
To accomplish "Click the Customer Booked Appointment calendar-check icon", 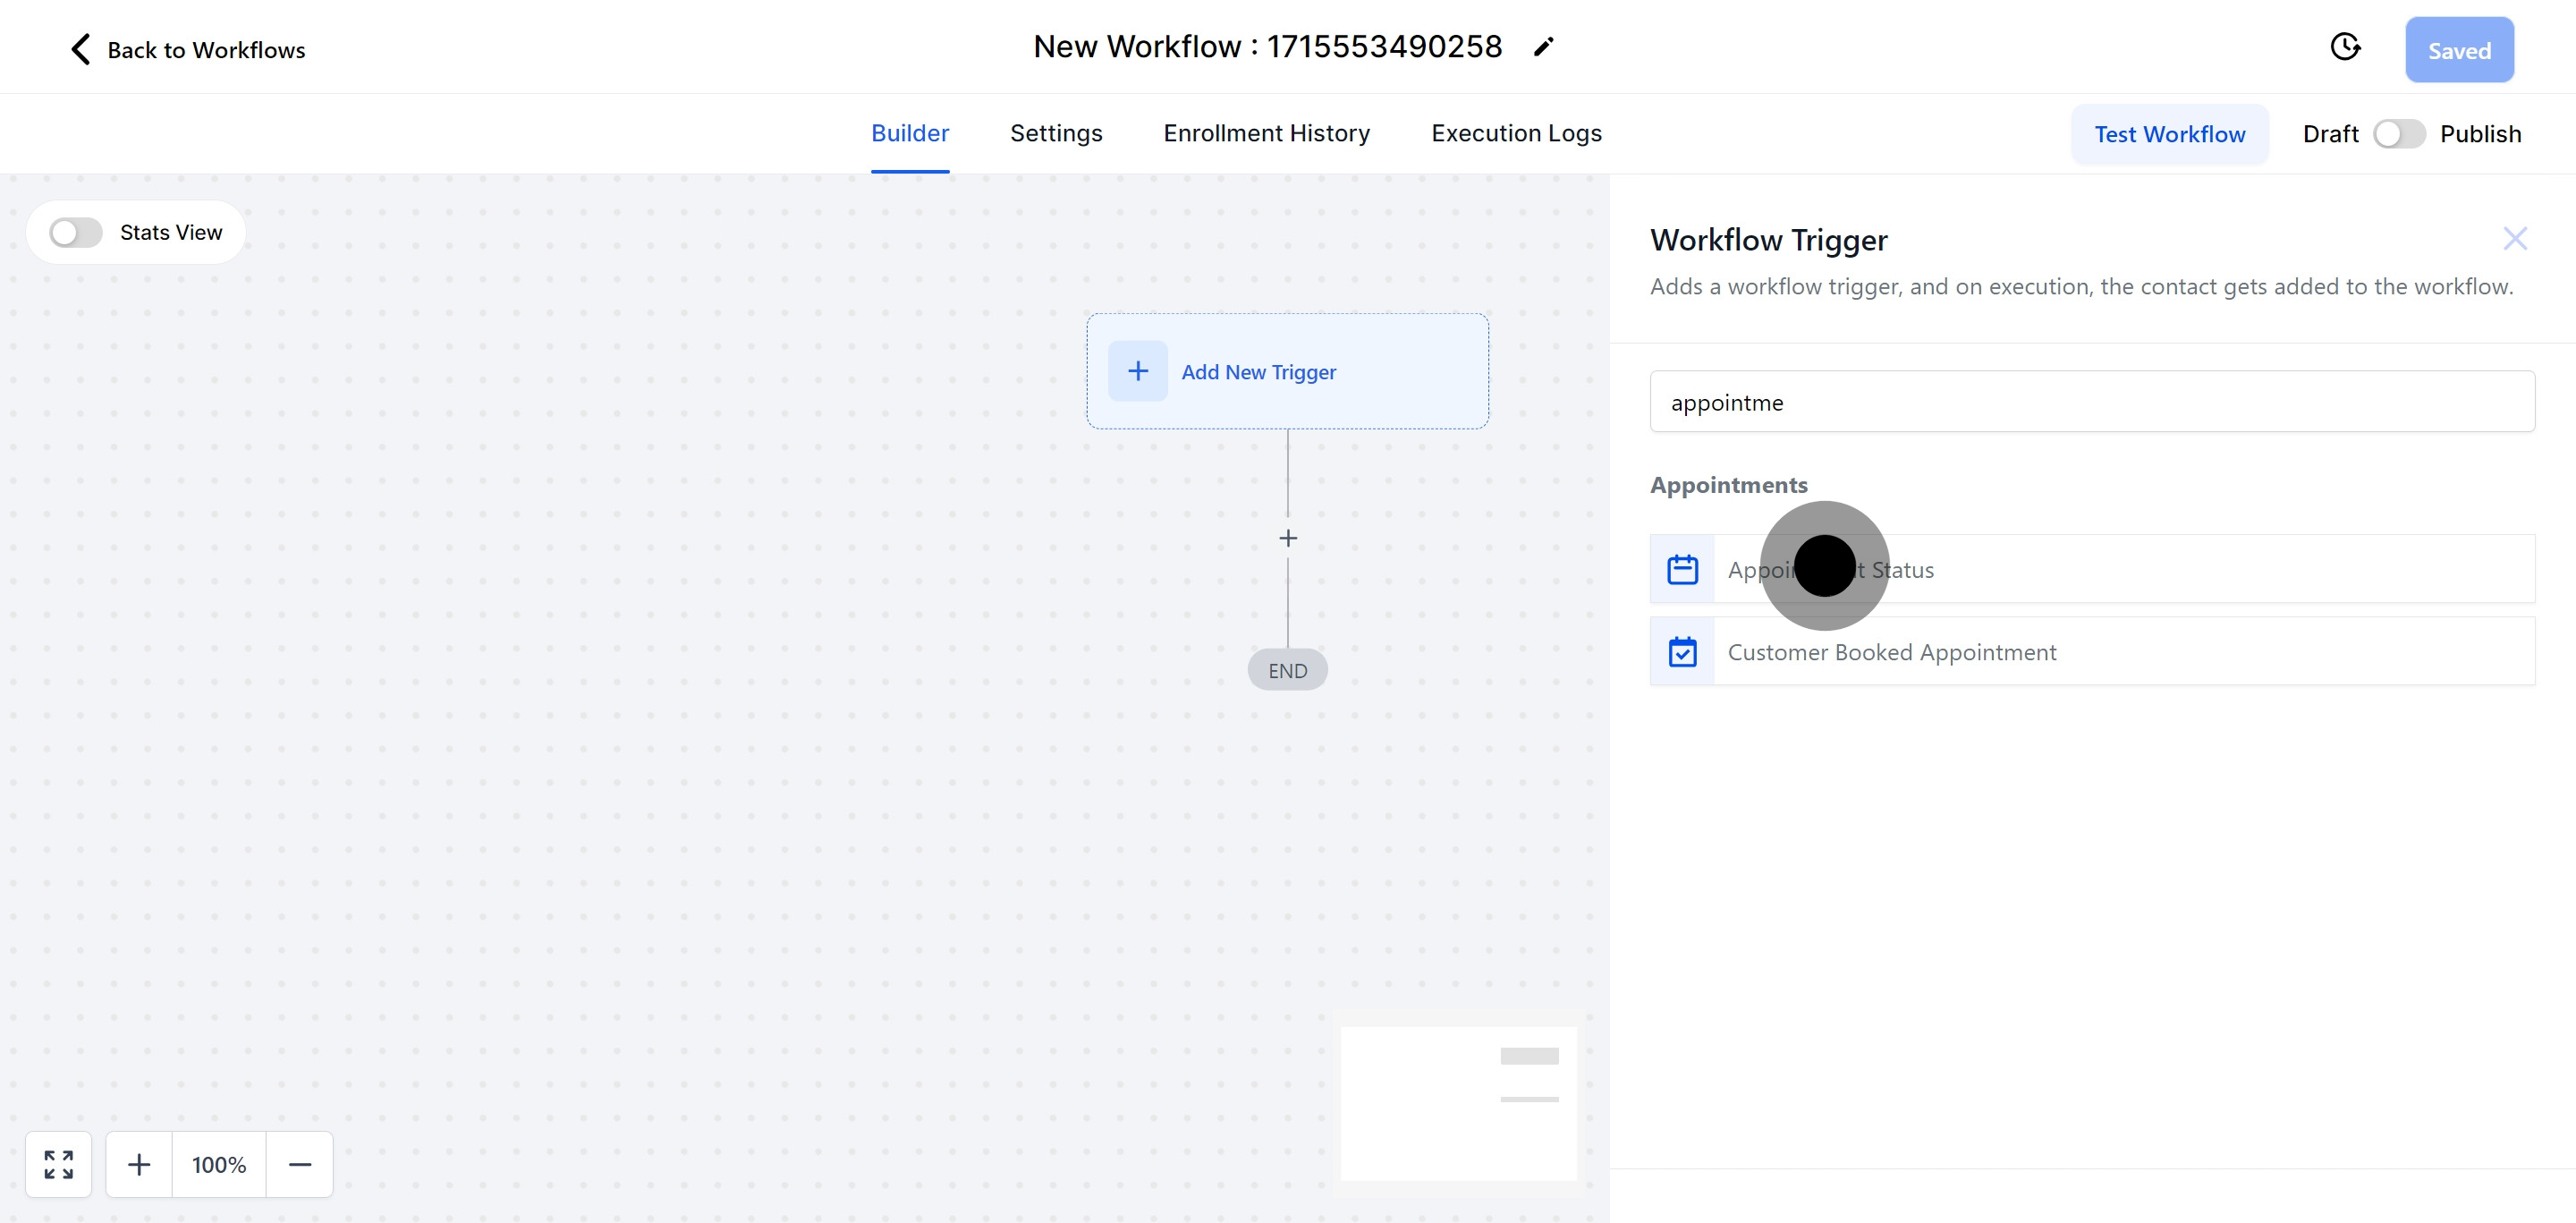I will (1682, 652).
